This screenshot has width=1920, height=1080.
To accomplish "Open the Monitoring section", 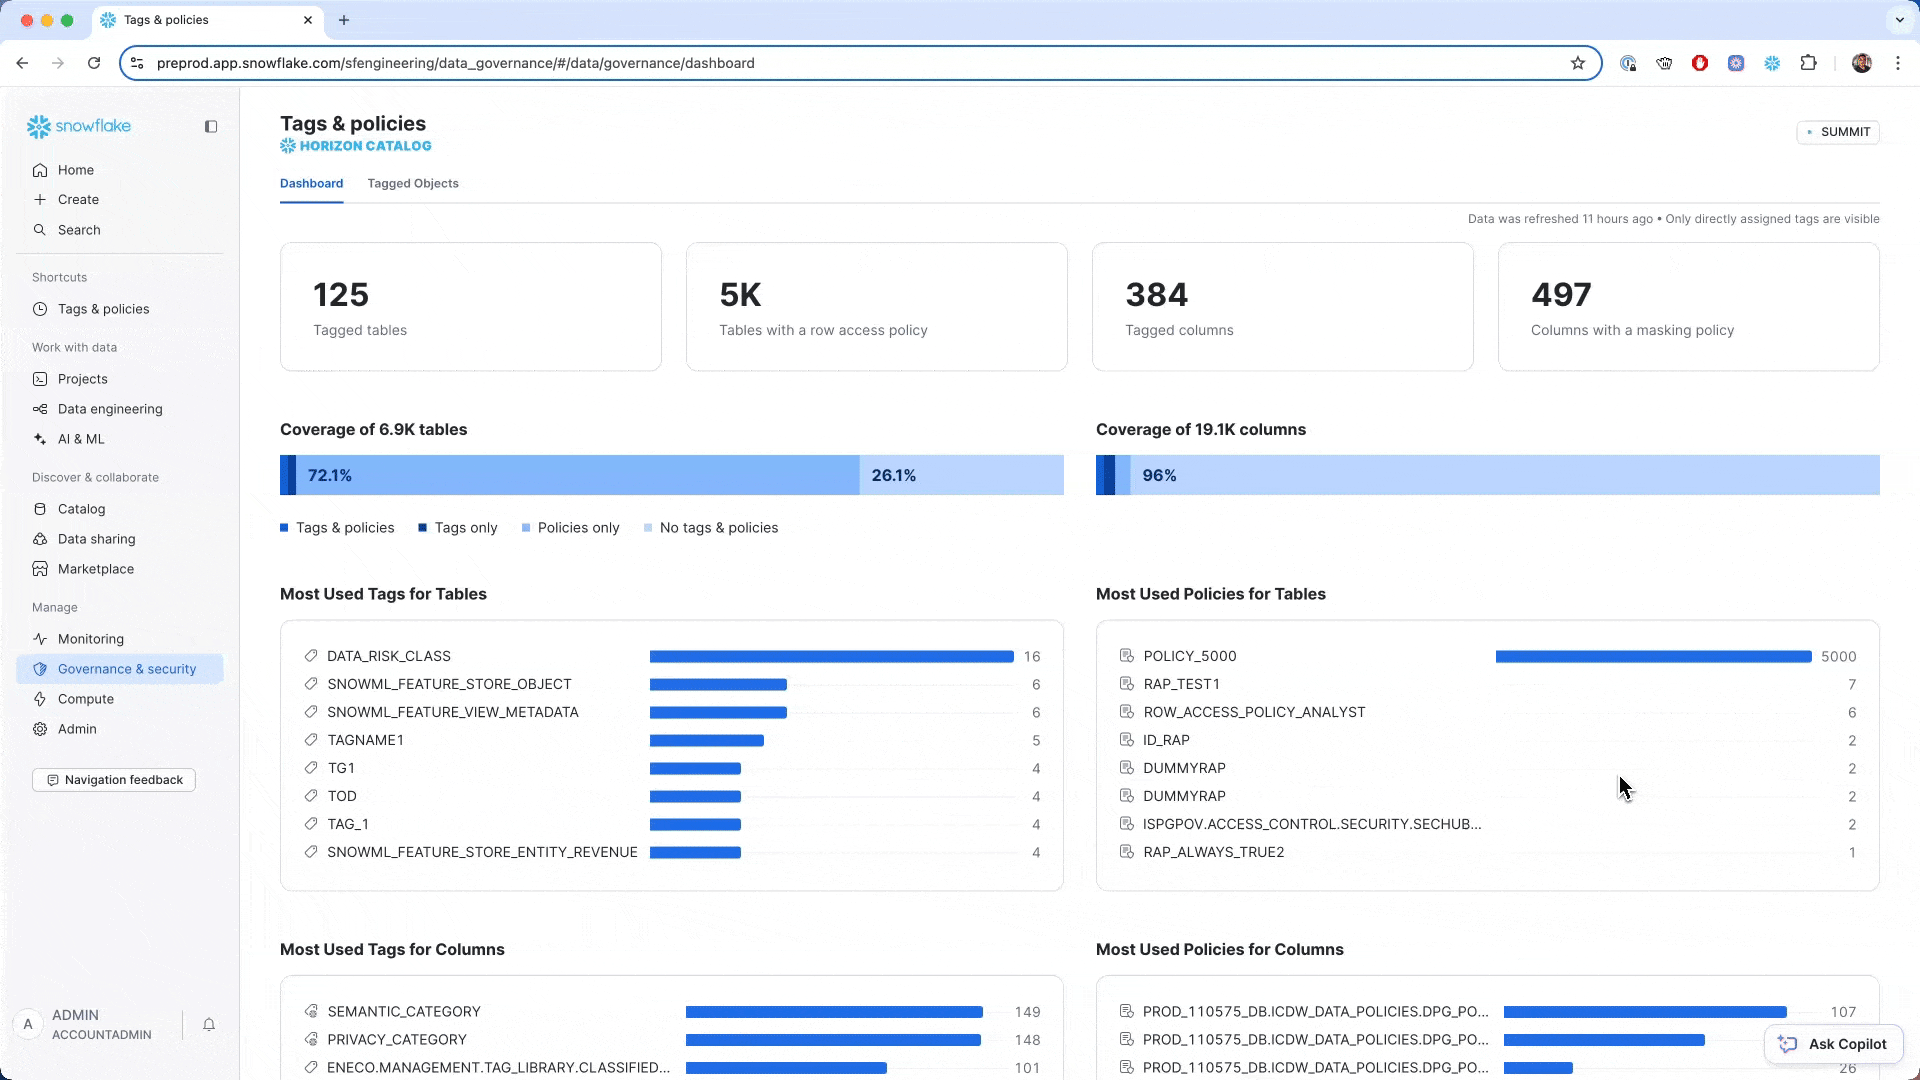I will pos(92,638).
